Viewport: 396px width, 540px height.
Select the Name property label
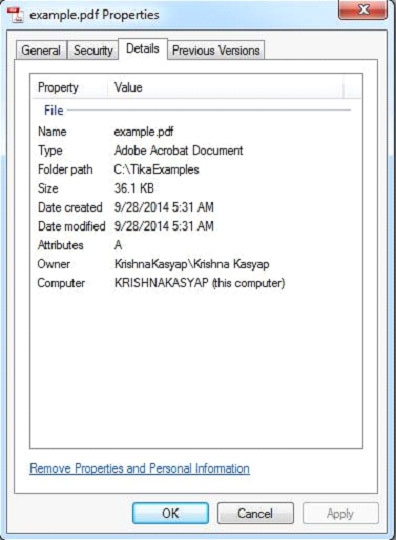[52, 132]
